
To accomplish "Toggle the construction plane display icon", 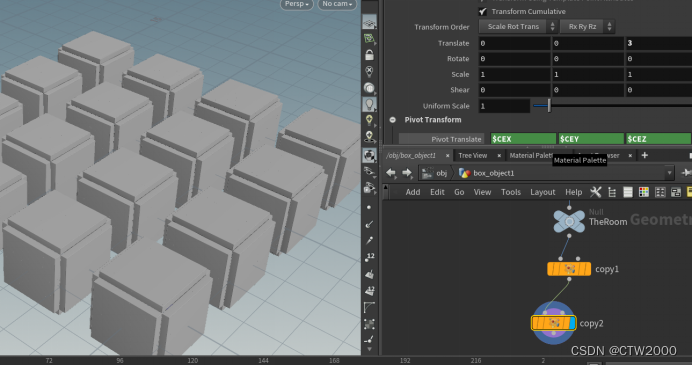I will [x=369, y=22].
